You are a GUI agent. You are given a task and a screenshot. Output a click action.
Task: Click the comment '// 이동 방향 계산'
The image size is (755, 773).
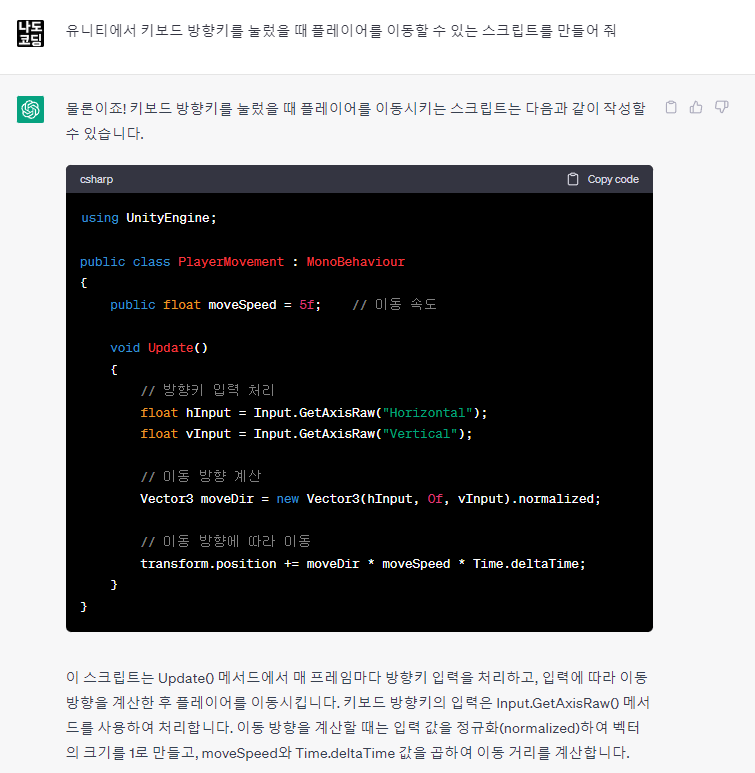coord(201,476)
